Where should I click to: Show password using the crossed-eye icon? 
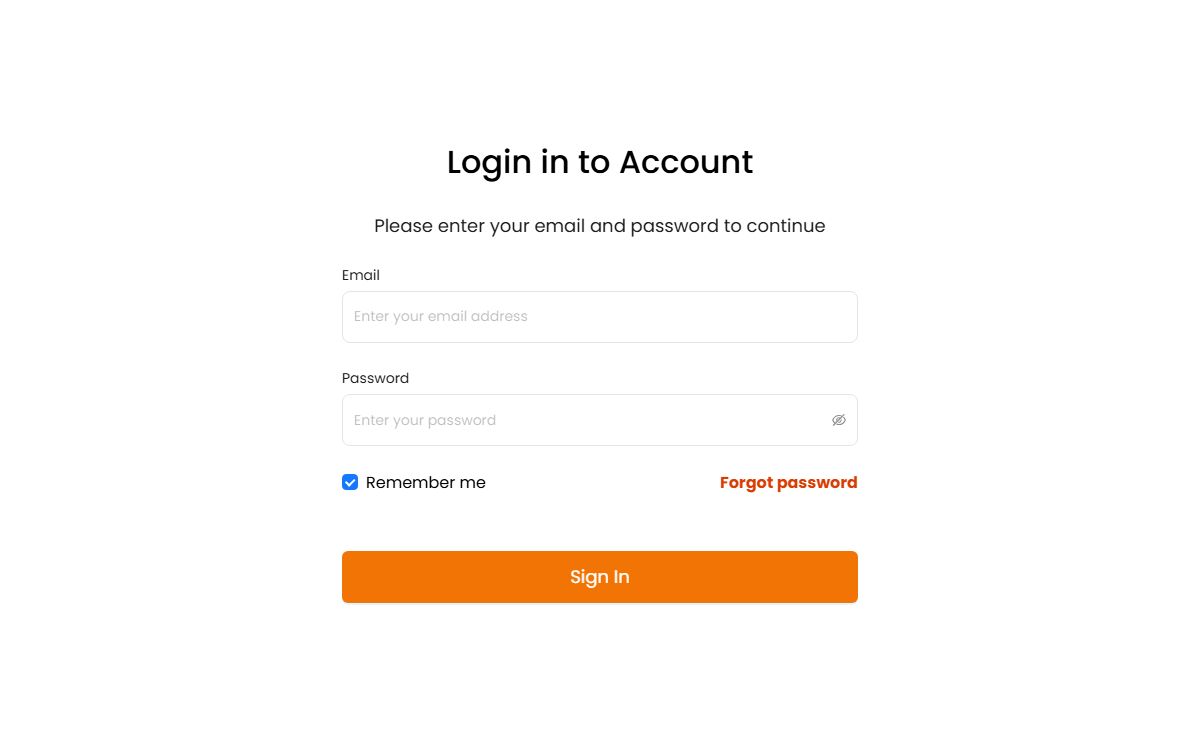[839, 420]
